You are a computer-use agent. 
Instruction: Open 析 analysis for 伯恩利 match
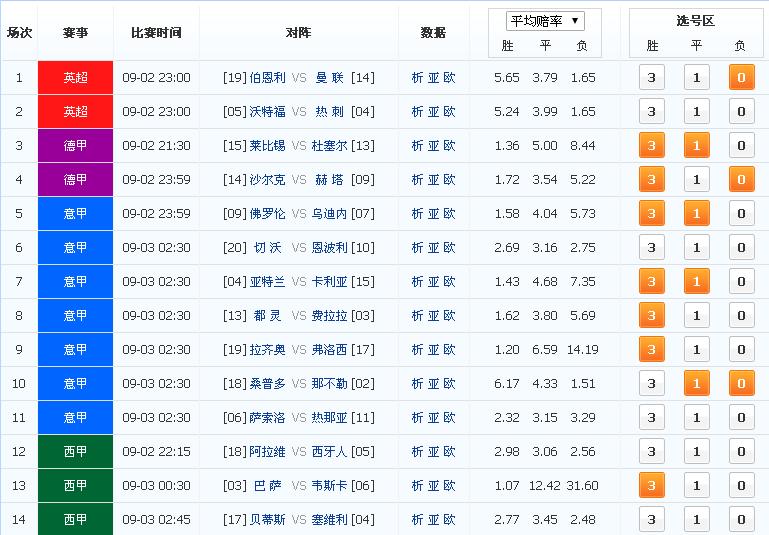[417, 77]
